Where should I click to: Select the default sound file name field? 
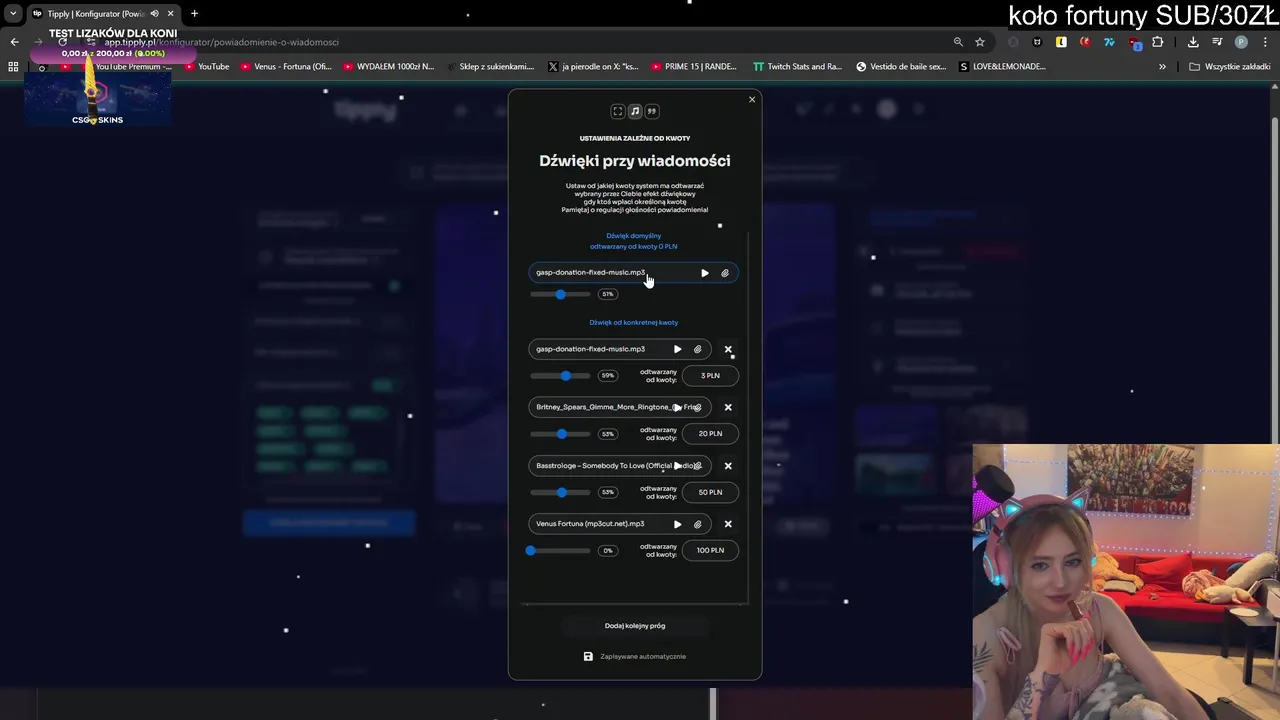click(x=633, y=273)
